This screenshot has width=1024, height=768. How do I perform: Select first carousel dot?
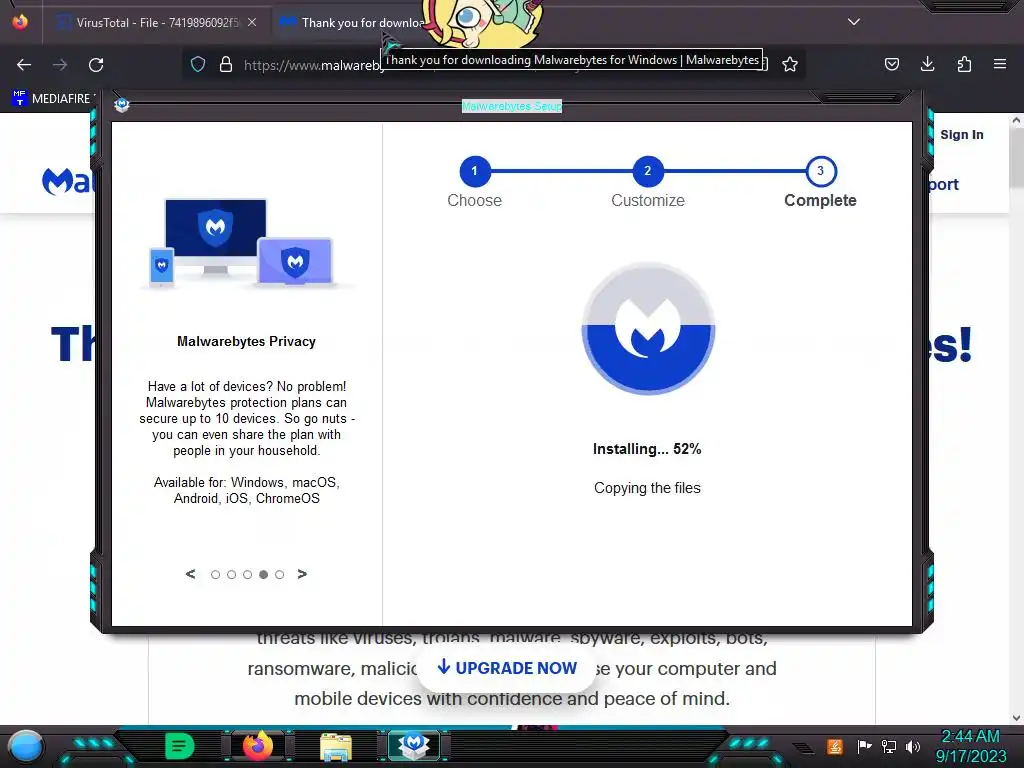coord(215,575)
